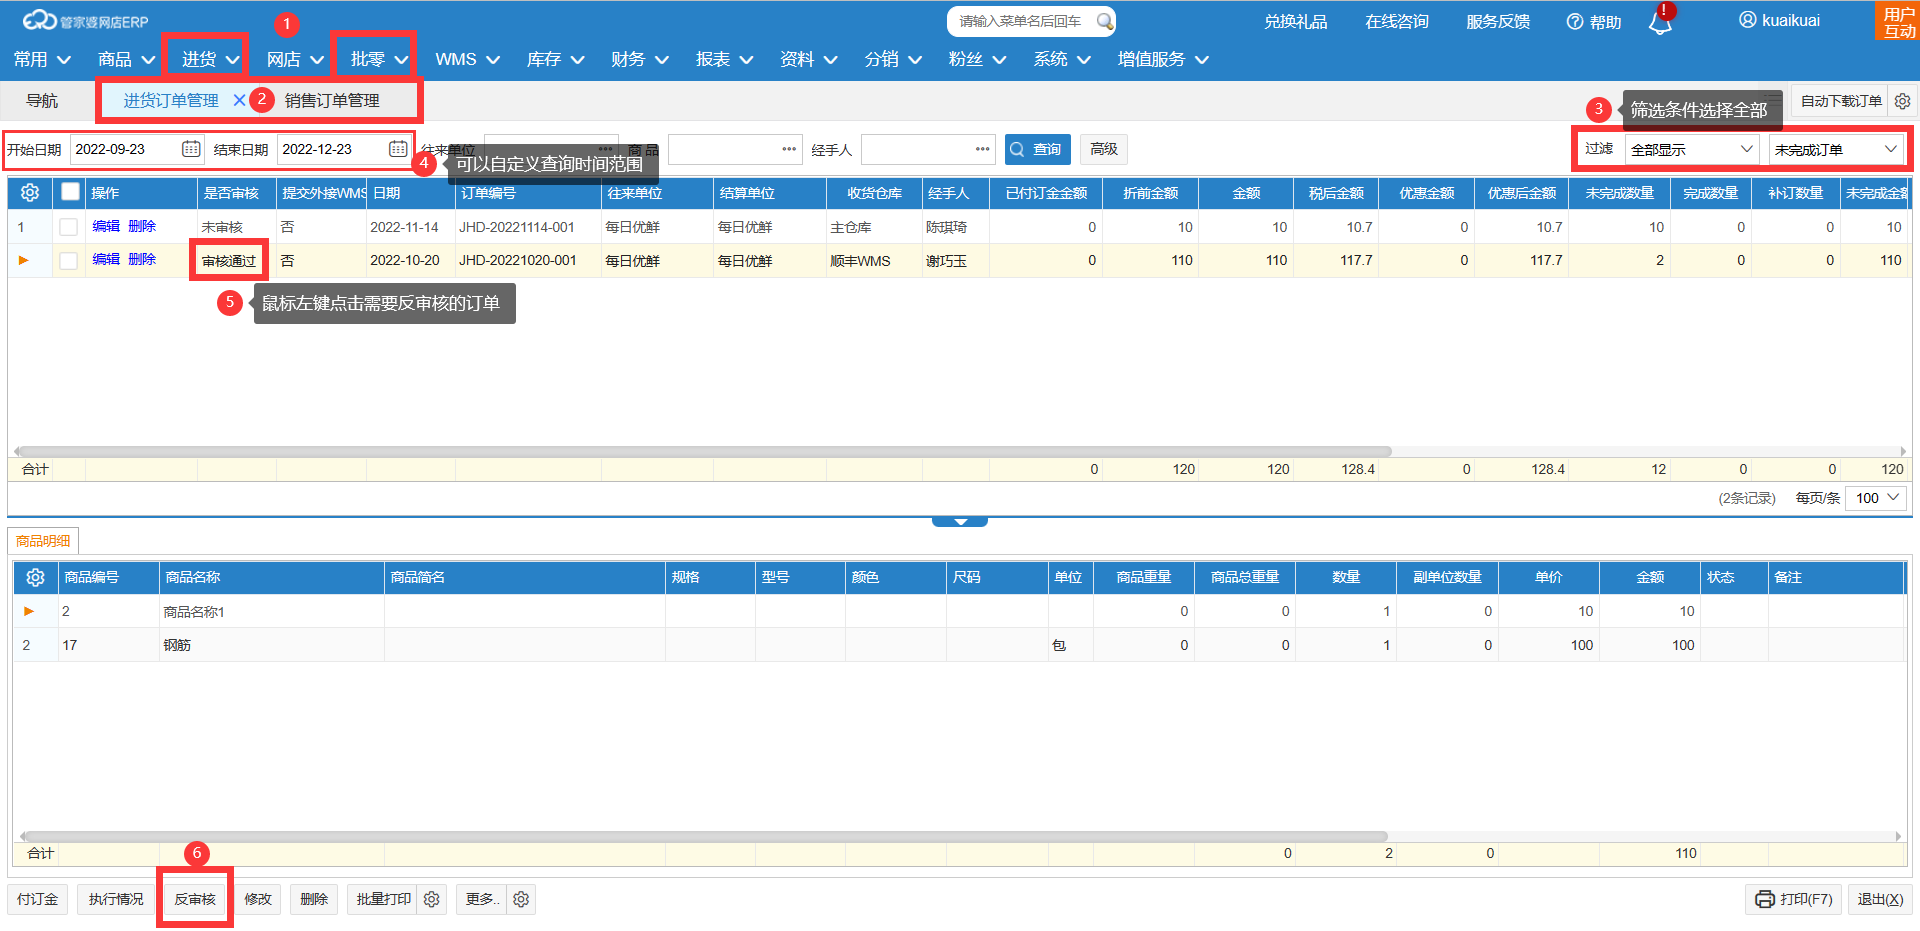Open the end date calendar picker

pyautogui.click(x=397, y=149)
